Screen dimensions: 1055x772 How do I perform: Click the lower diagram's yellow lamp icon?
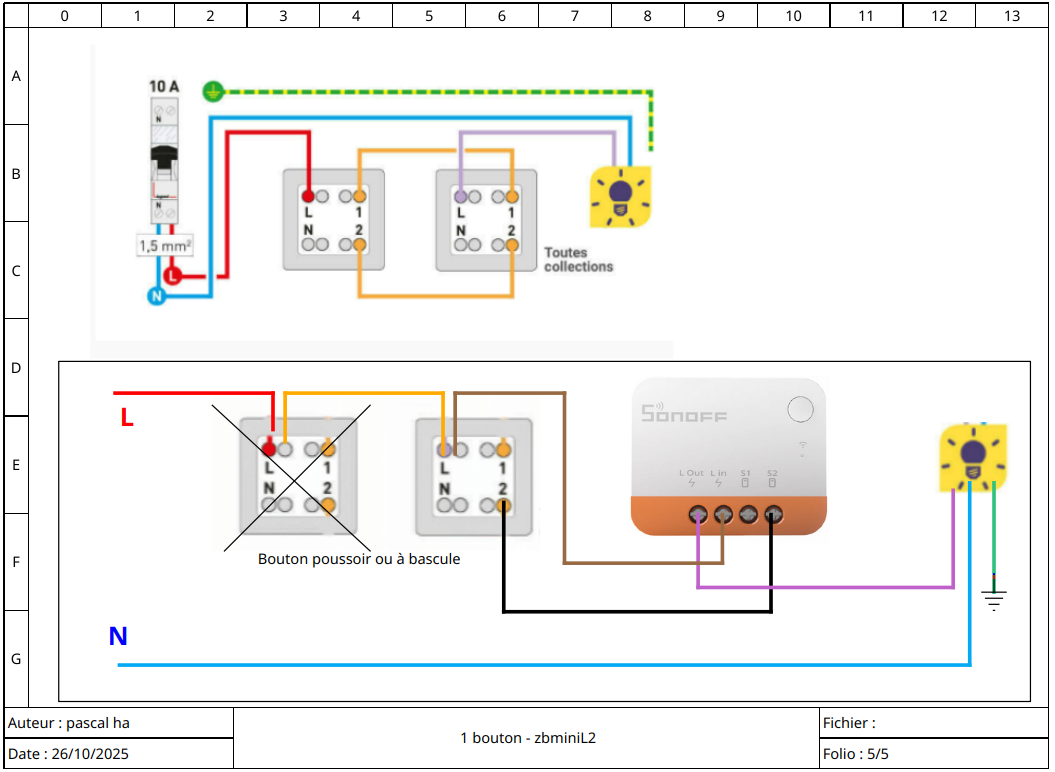tap(973, 457)
